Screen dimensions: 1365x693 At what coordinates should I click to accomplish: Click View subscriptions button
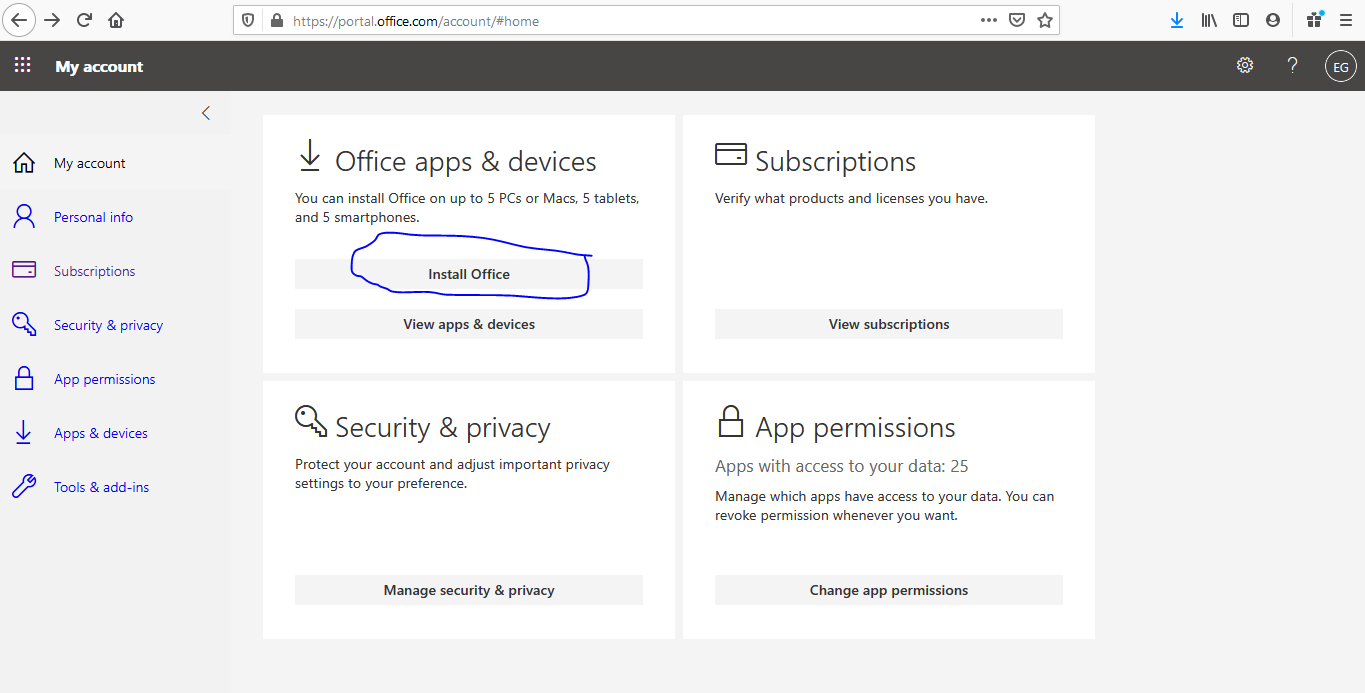point(889,324)
